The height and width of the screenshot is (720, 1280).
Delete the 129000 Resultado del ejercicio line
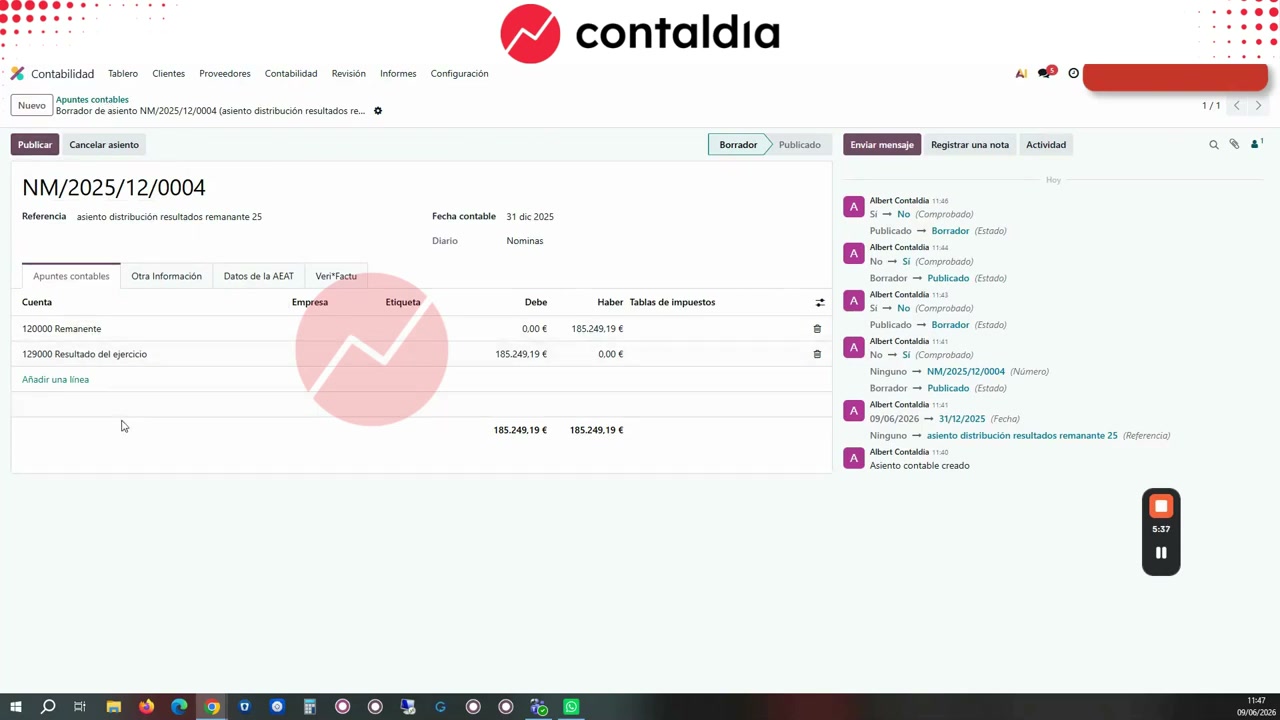817,354
